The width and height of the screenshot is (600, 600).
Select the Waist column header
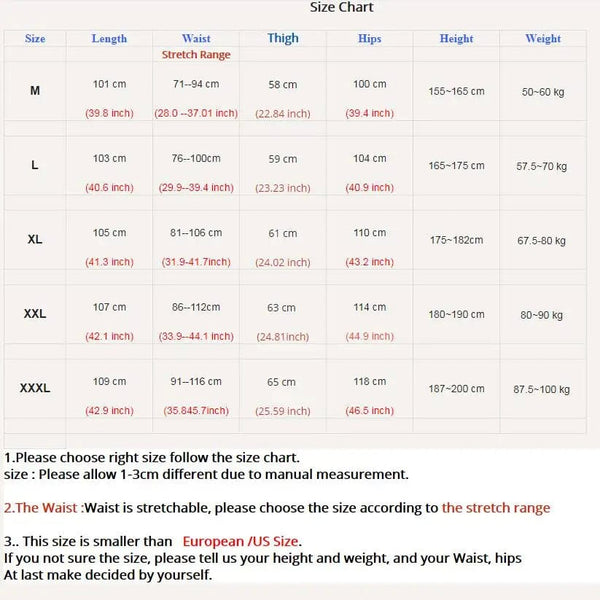[196, 39]
